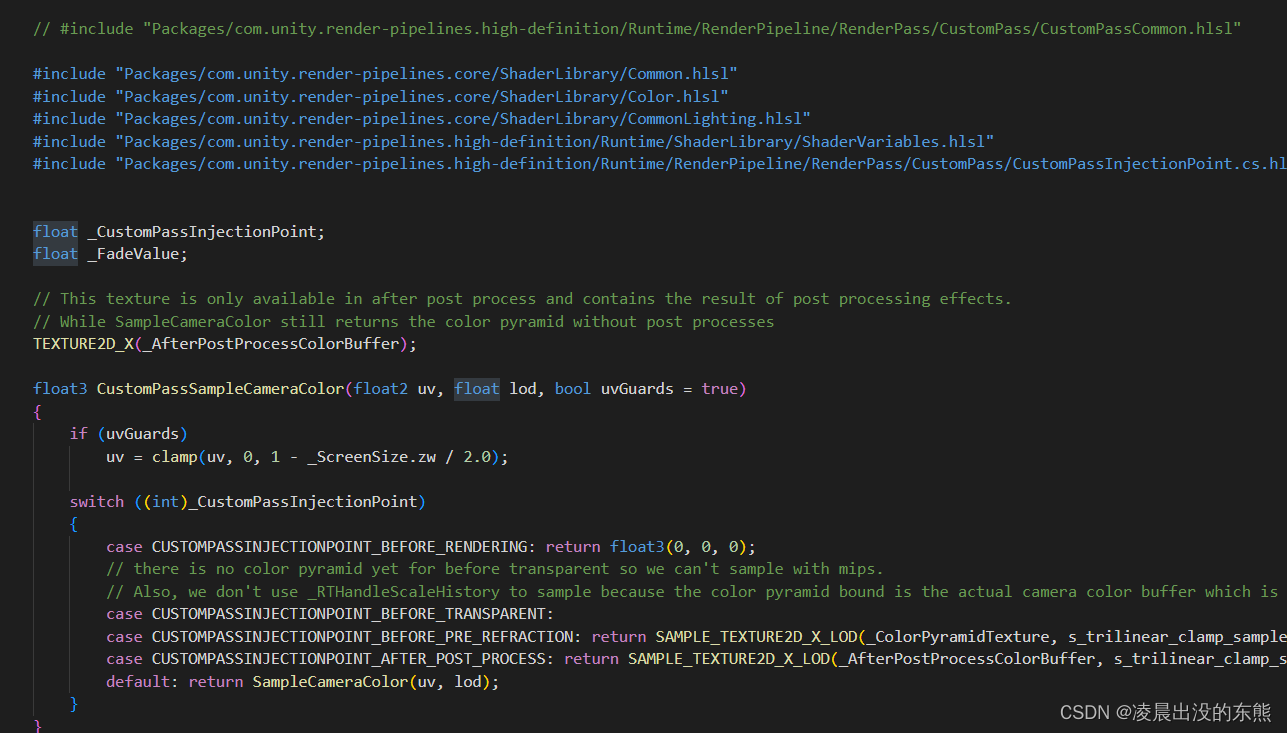
Task: Click the CUSTOMPASSINJECTIONPOINT_BEFORE_PRE_REFRACTION case line
Action: tap(696, 637)
